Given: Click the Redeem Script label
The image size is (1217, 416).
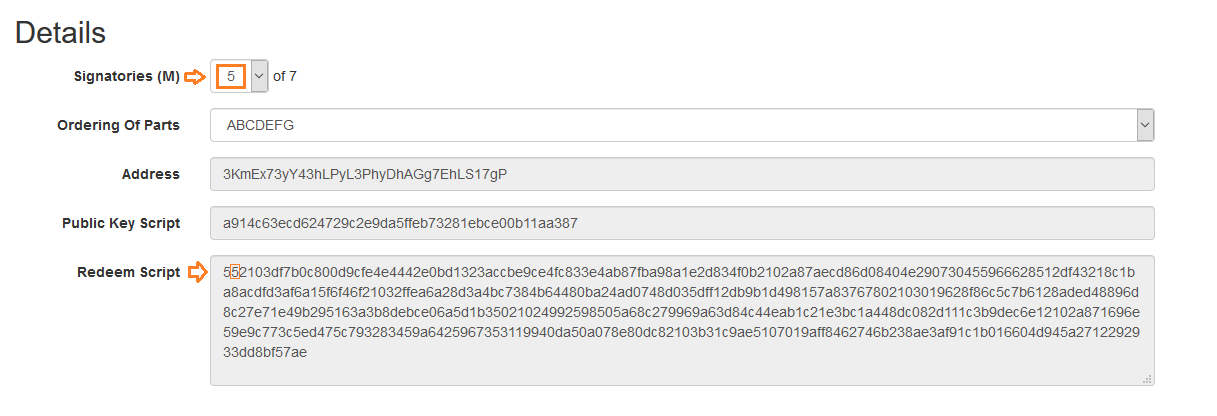Looking at the screenshot, I should (x=129, y=272).
